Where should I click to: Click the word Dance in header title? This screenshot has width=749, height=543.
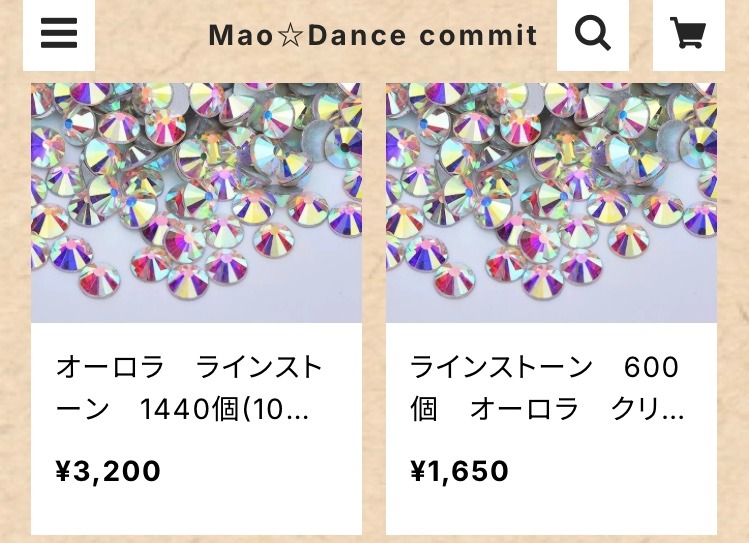point(356,37)
